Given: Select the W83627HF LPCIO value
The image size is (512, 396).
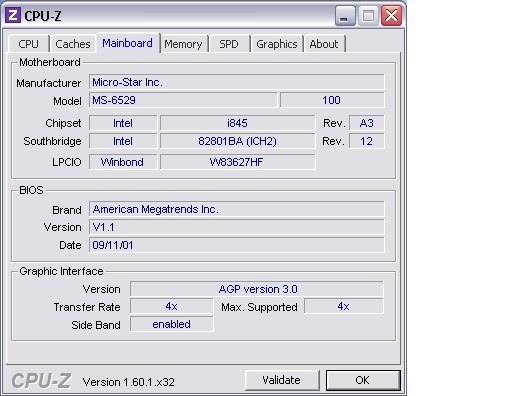Looking at the screenshot, I should tap(237, 162).
